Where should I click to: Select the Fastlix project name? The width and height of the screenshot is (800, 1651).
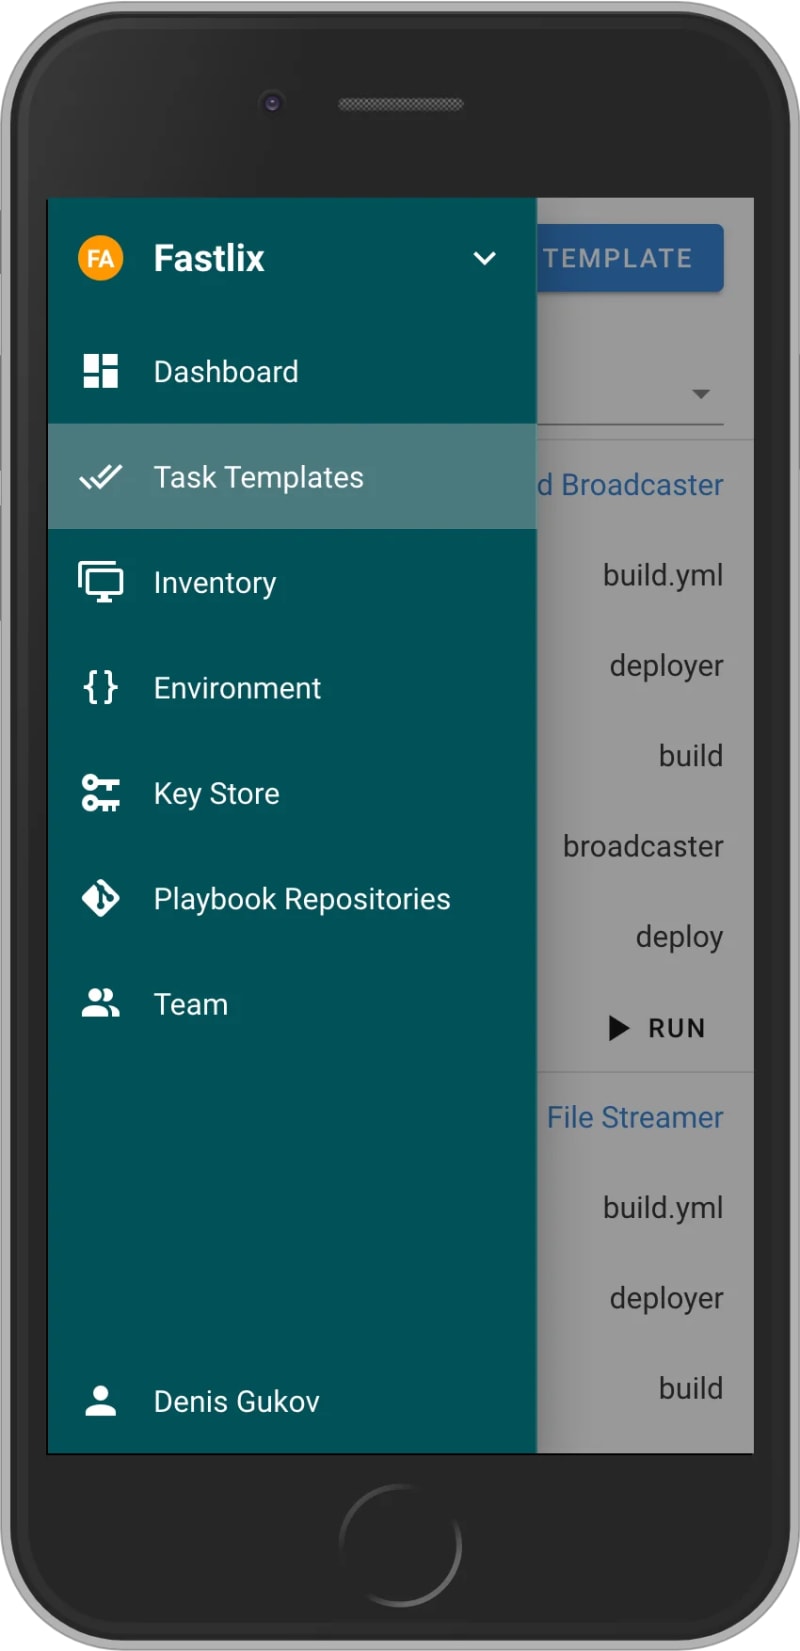[209, 259]
